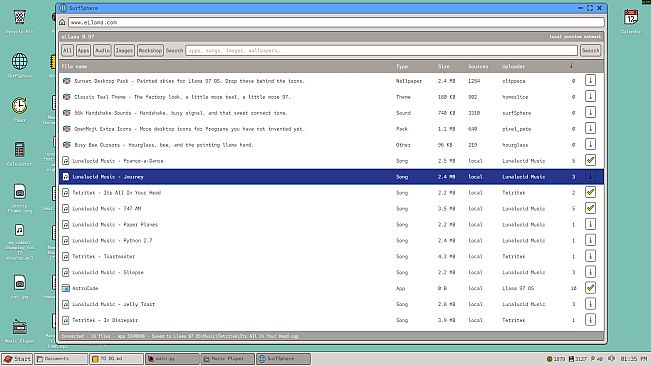Sort the list by Uploader column

(x=513, y=66)
